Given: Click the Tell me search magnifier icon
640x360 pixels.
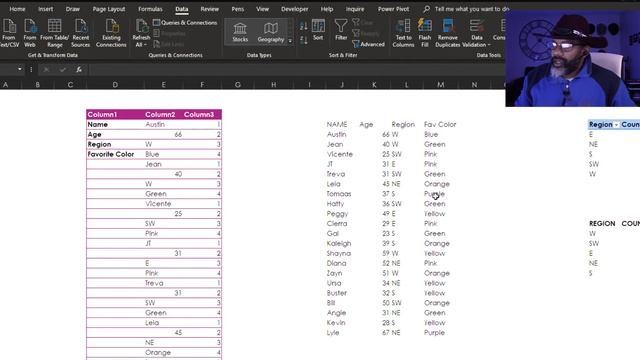Looking at the screenshot, I should (x=427, y=9).
